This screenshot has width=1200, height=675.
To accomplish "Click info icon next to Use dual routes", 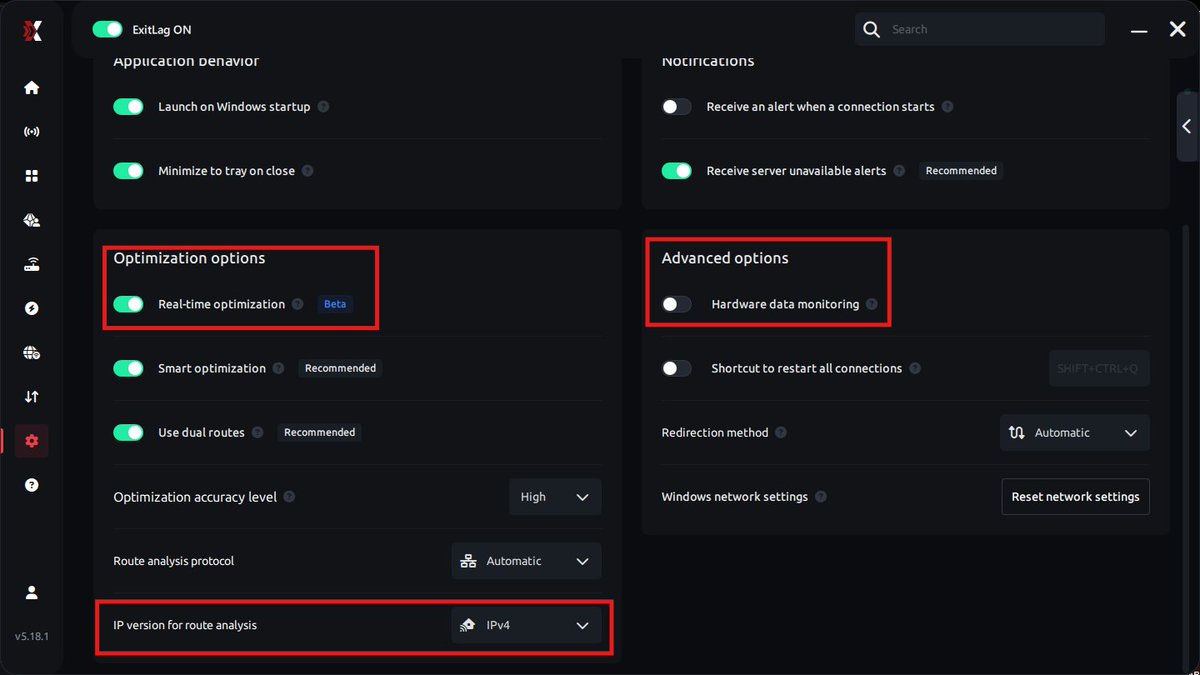I will pos(257,433).
